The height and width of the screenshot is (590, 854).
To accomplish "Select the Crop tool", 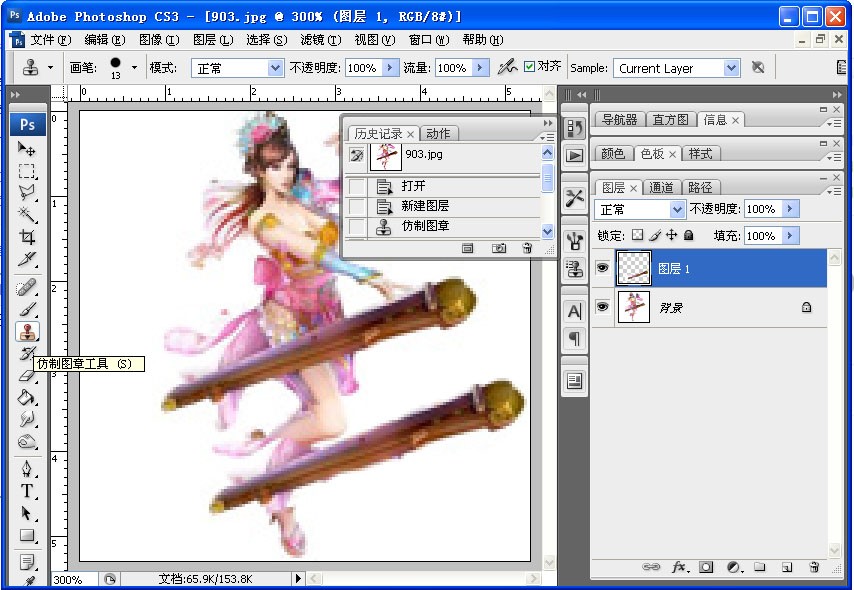I will (x=26, y=236).
